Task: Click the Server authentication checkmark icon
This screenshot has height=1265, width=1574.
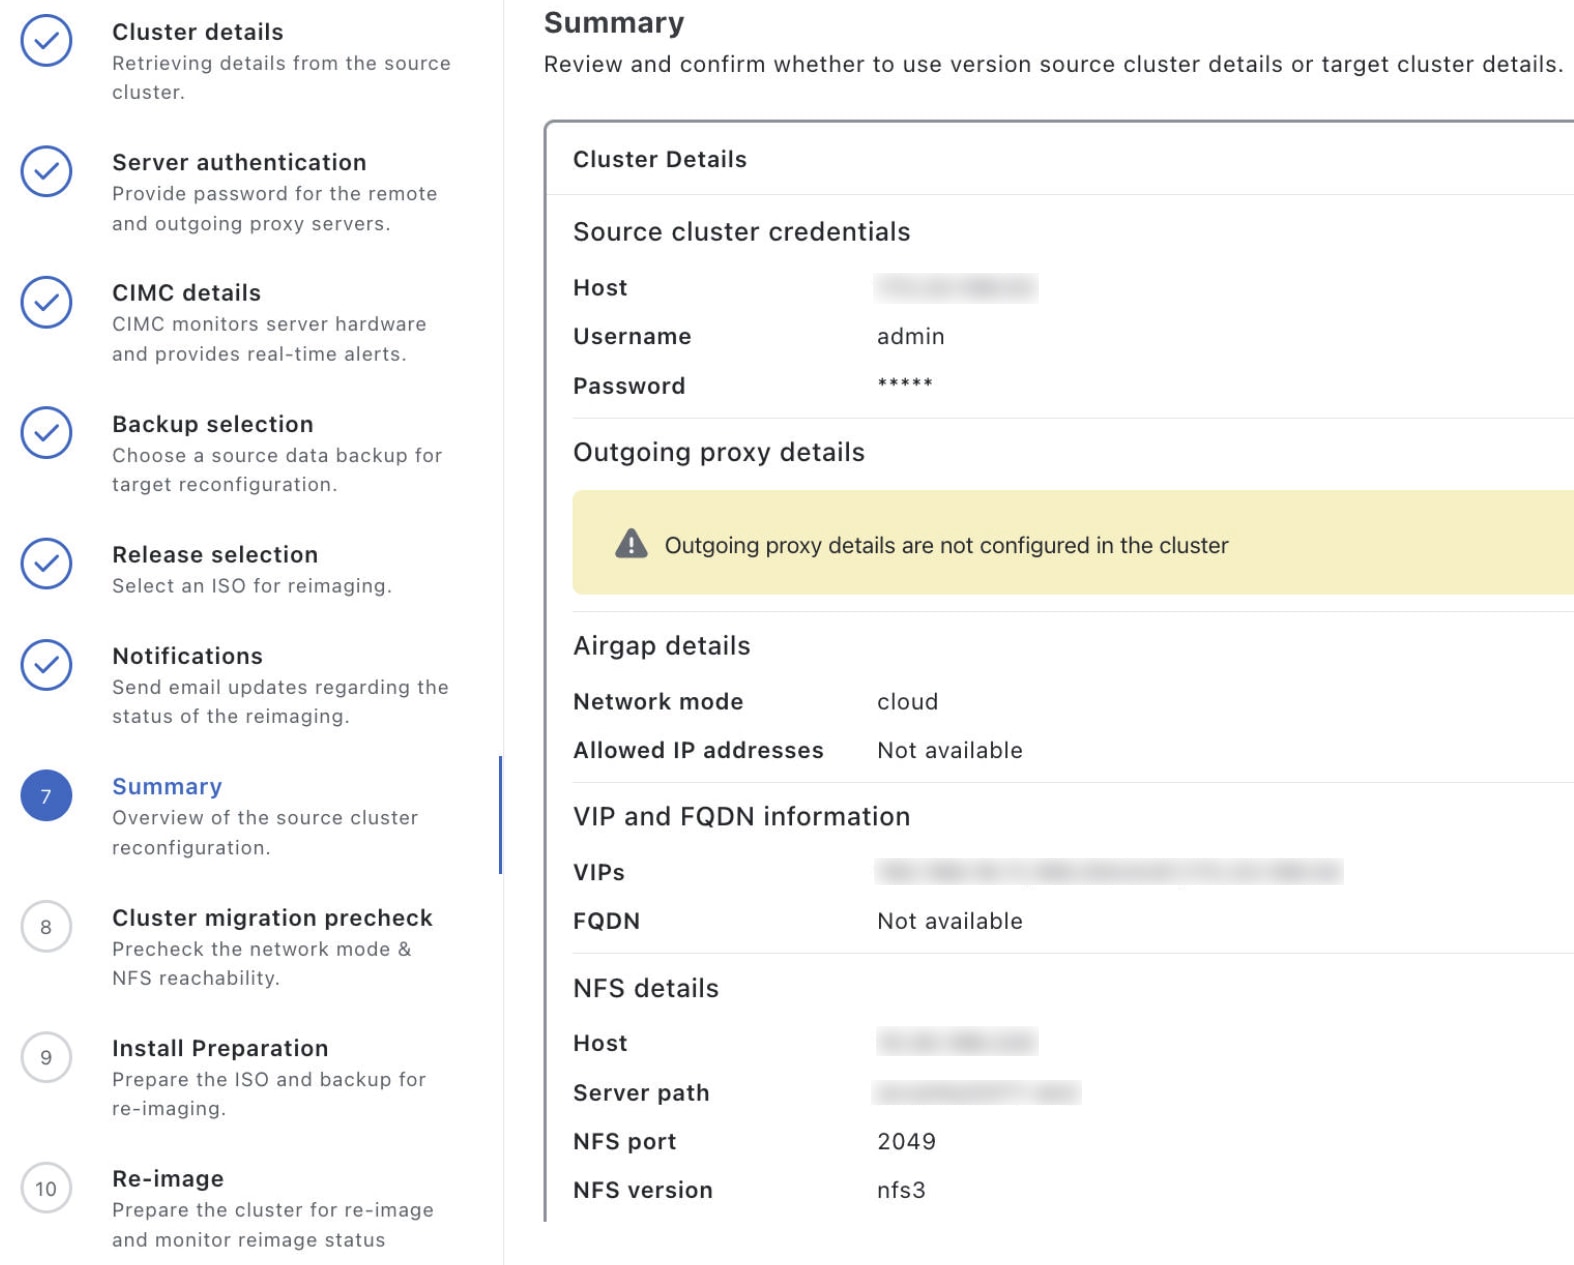Action: [46, 171]
